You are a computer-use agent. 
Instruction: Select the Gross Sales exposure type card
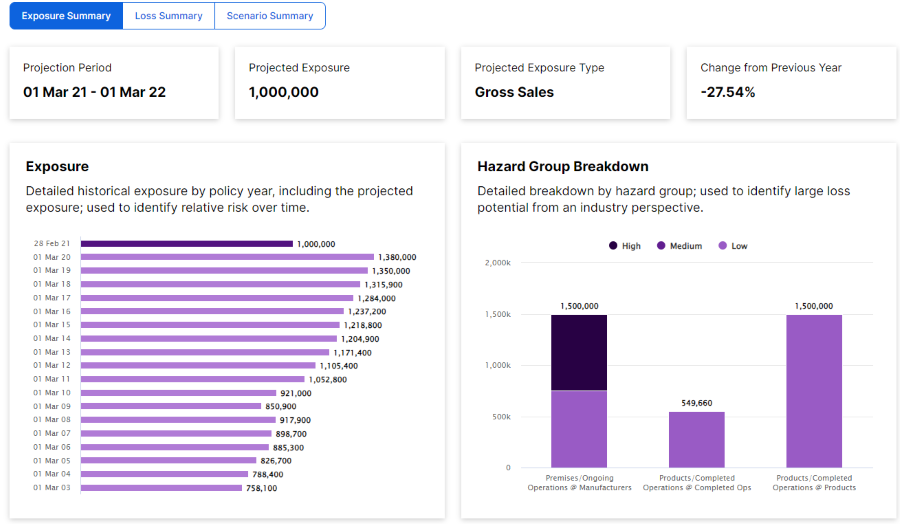565,82
